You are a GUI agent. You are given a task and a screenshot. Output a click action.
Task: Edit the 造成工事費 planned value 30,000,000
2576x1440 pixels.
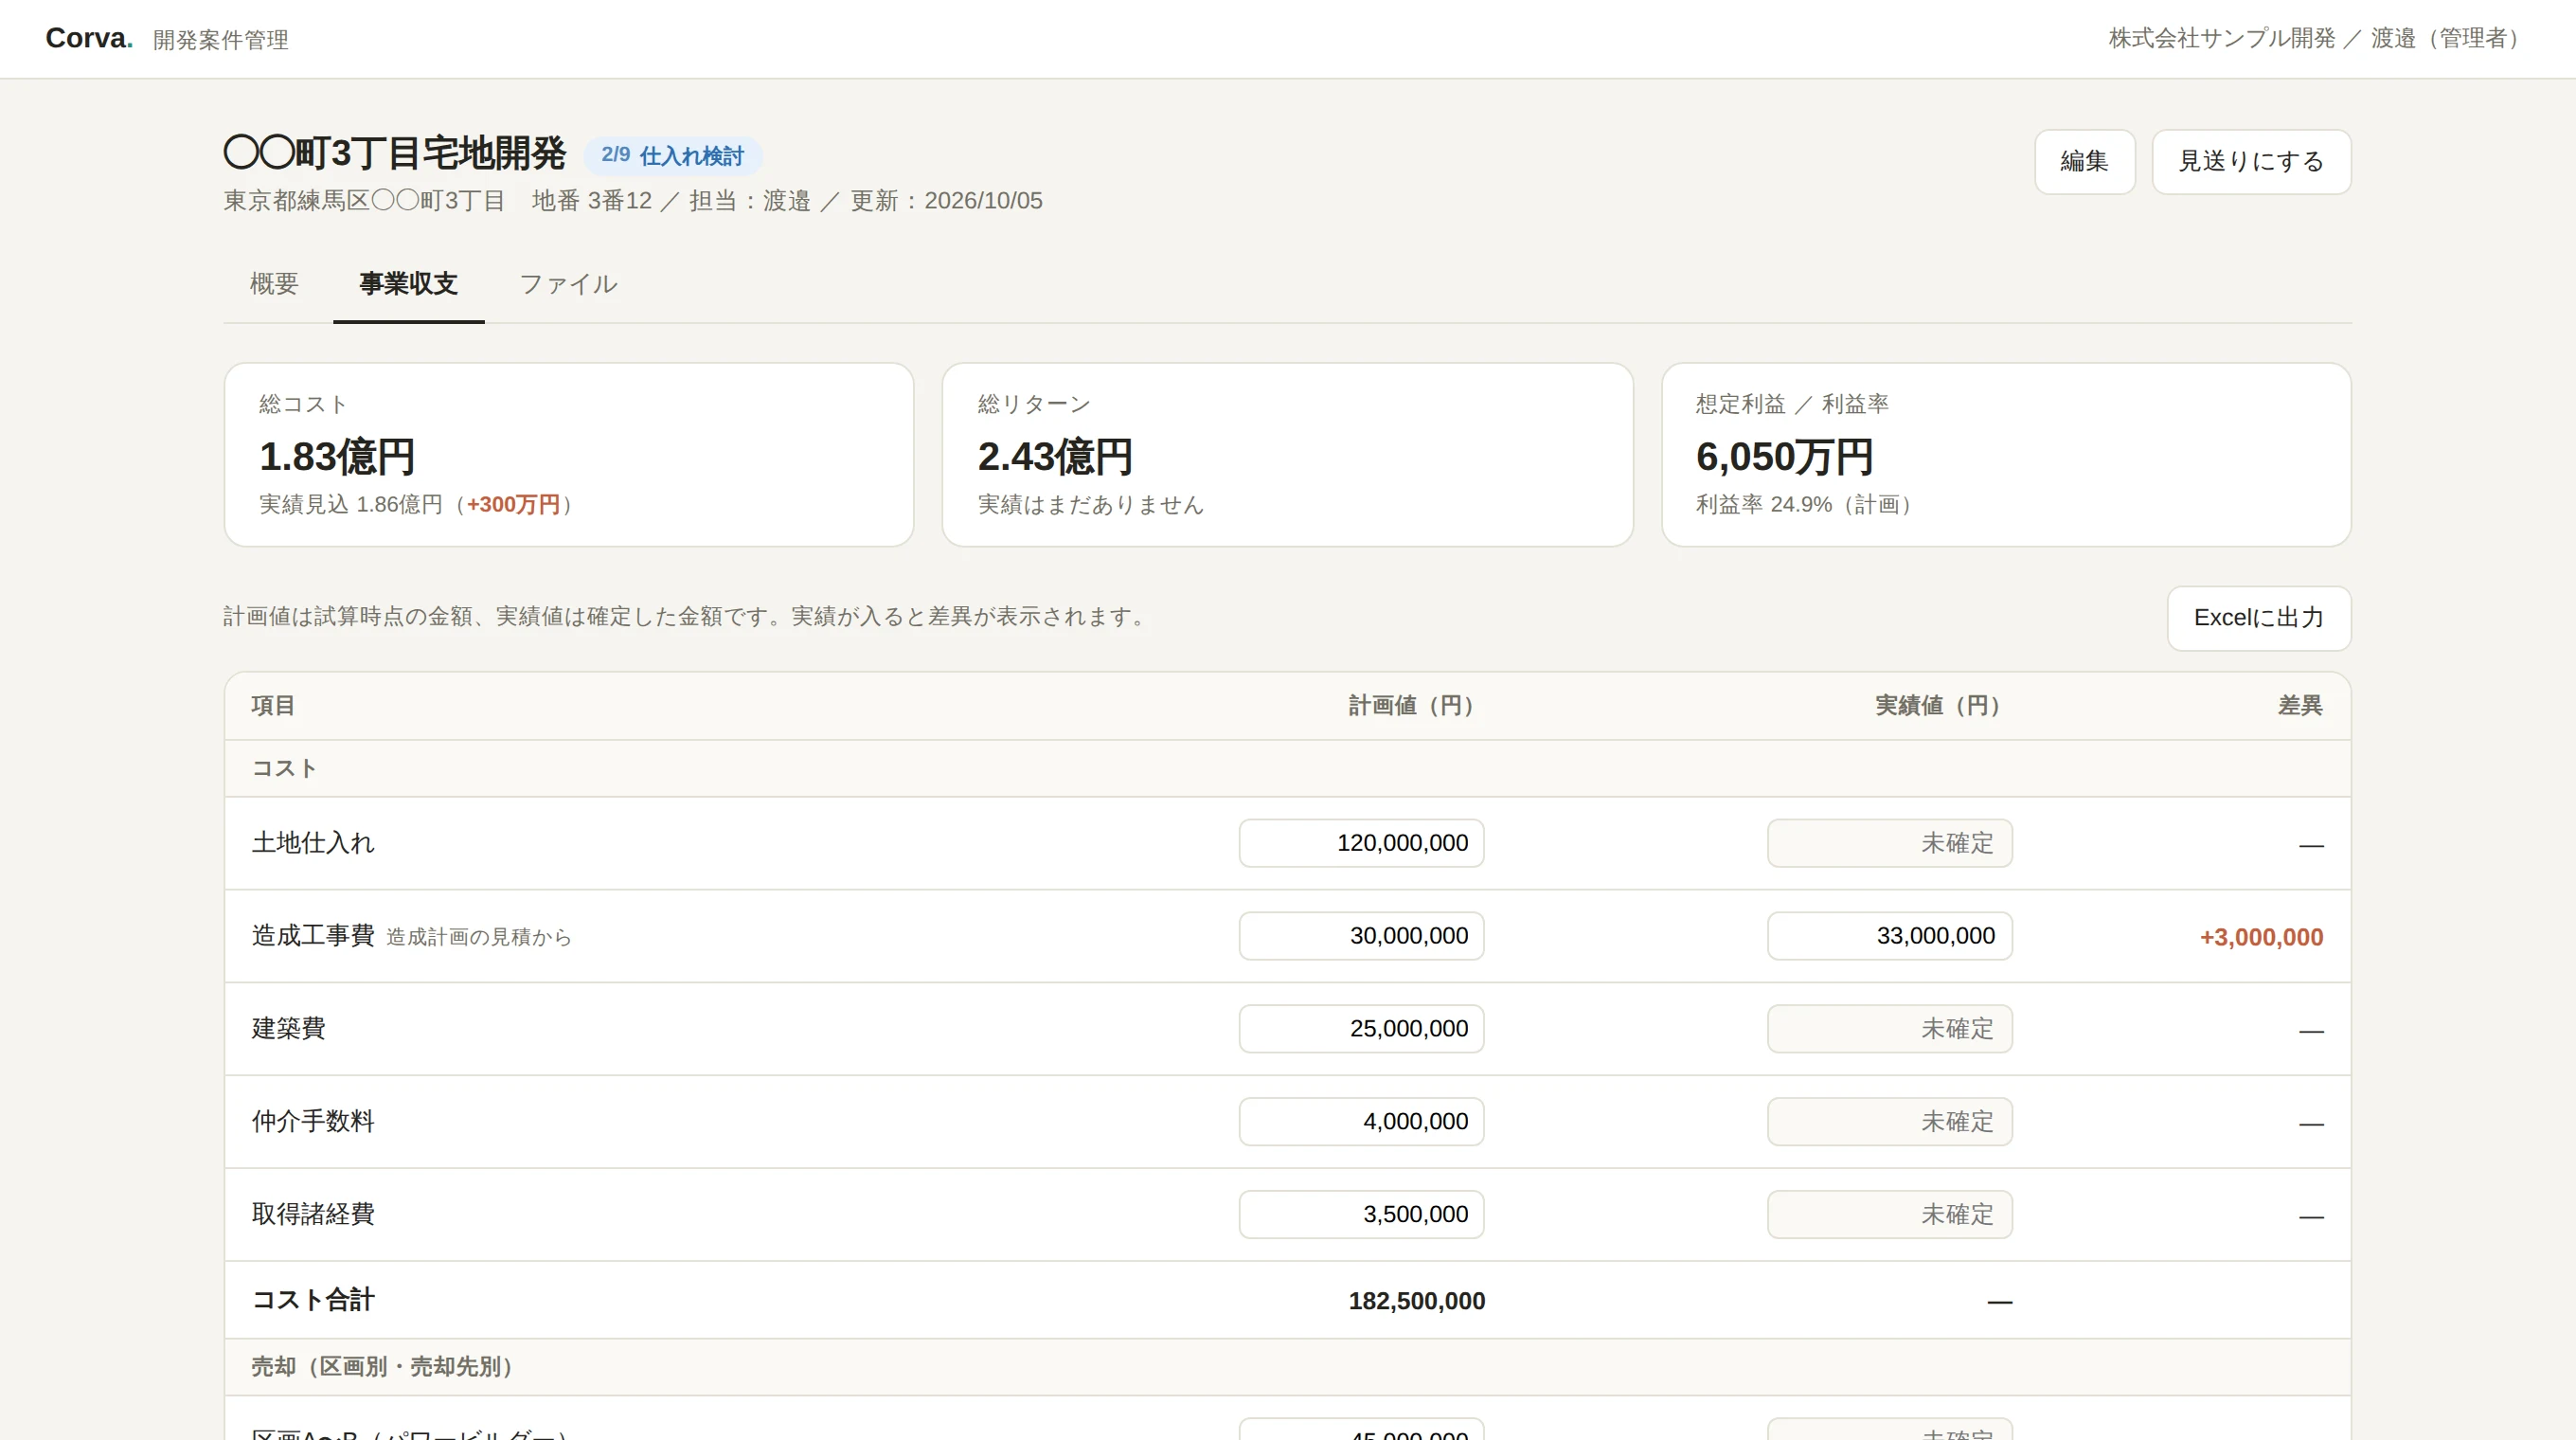(1361, 936)
